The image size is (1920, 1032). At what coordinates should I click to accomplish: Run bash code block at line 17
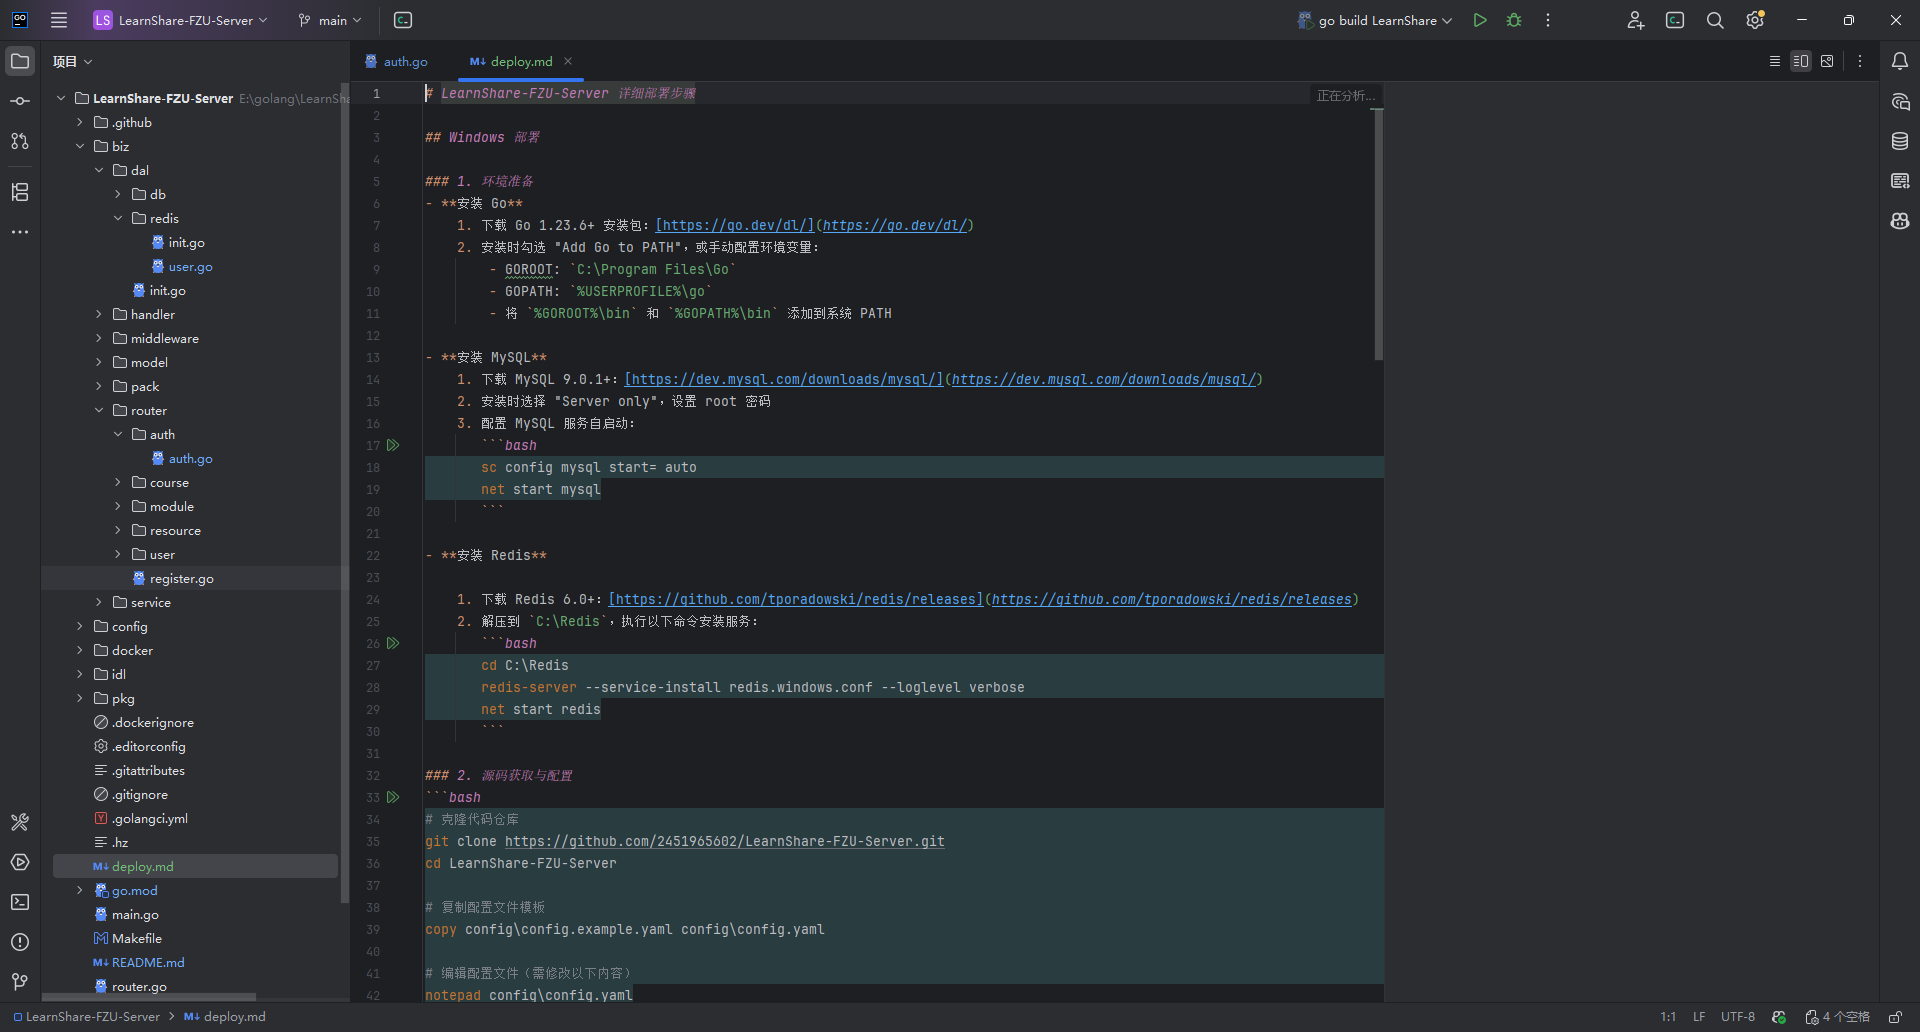[393, 445]
